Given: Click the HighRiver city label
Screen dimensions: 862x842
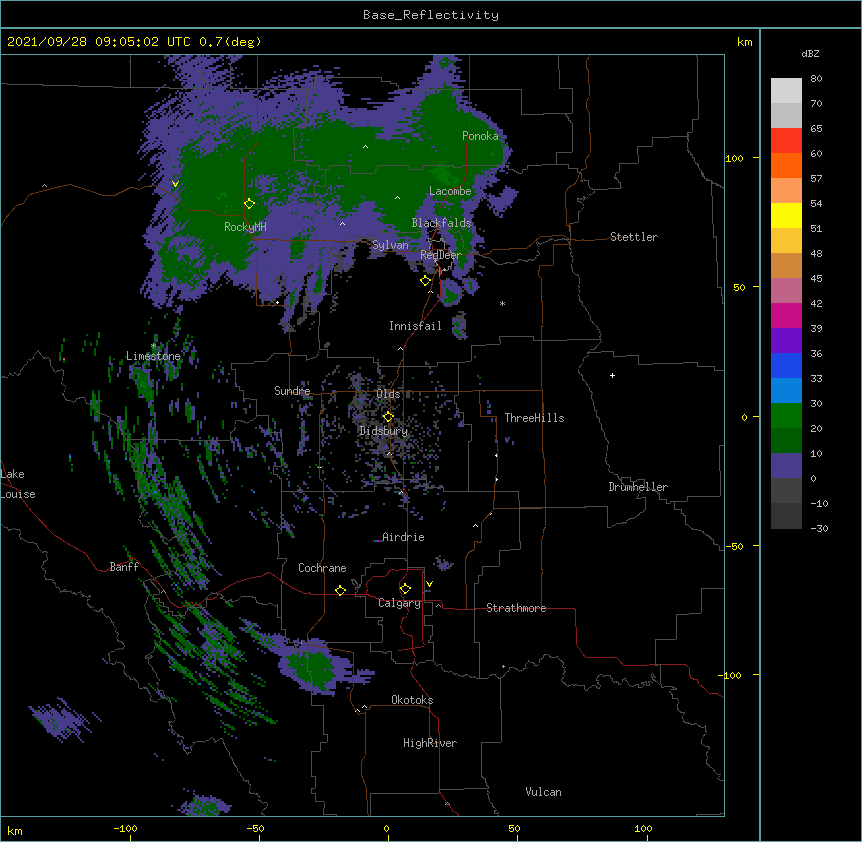Looking at the screenshot, I should tap(430, 743).
